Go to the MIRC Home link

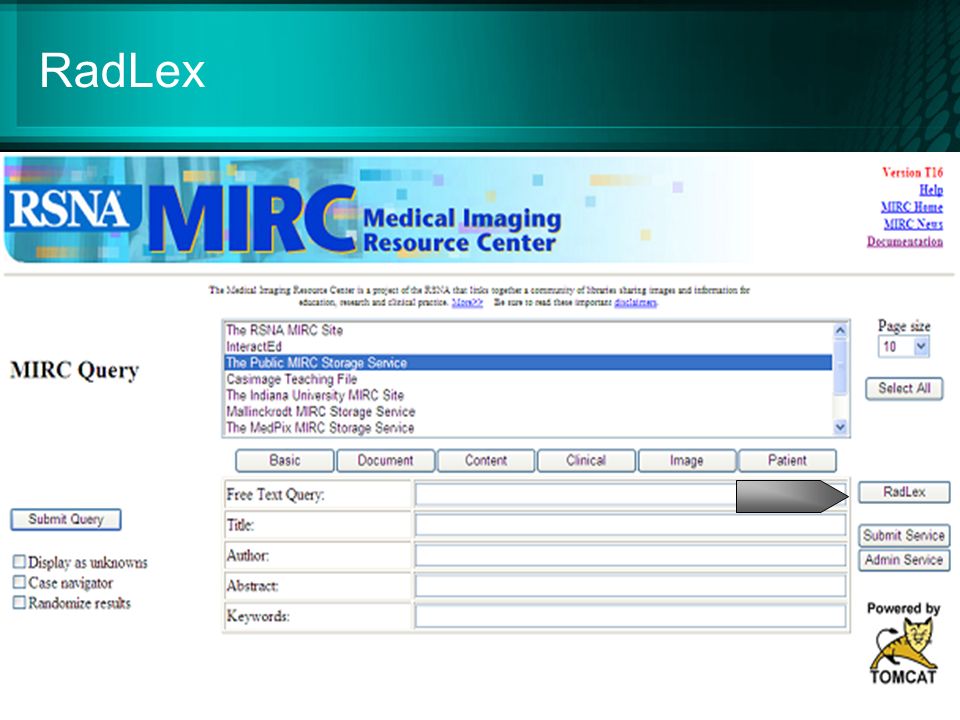(x=912, y=207)
